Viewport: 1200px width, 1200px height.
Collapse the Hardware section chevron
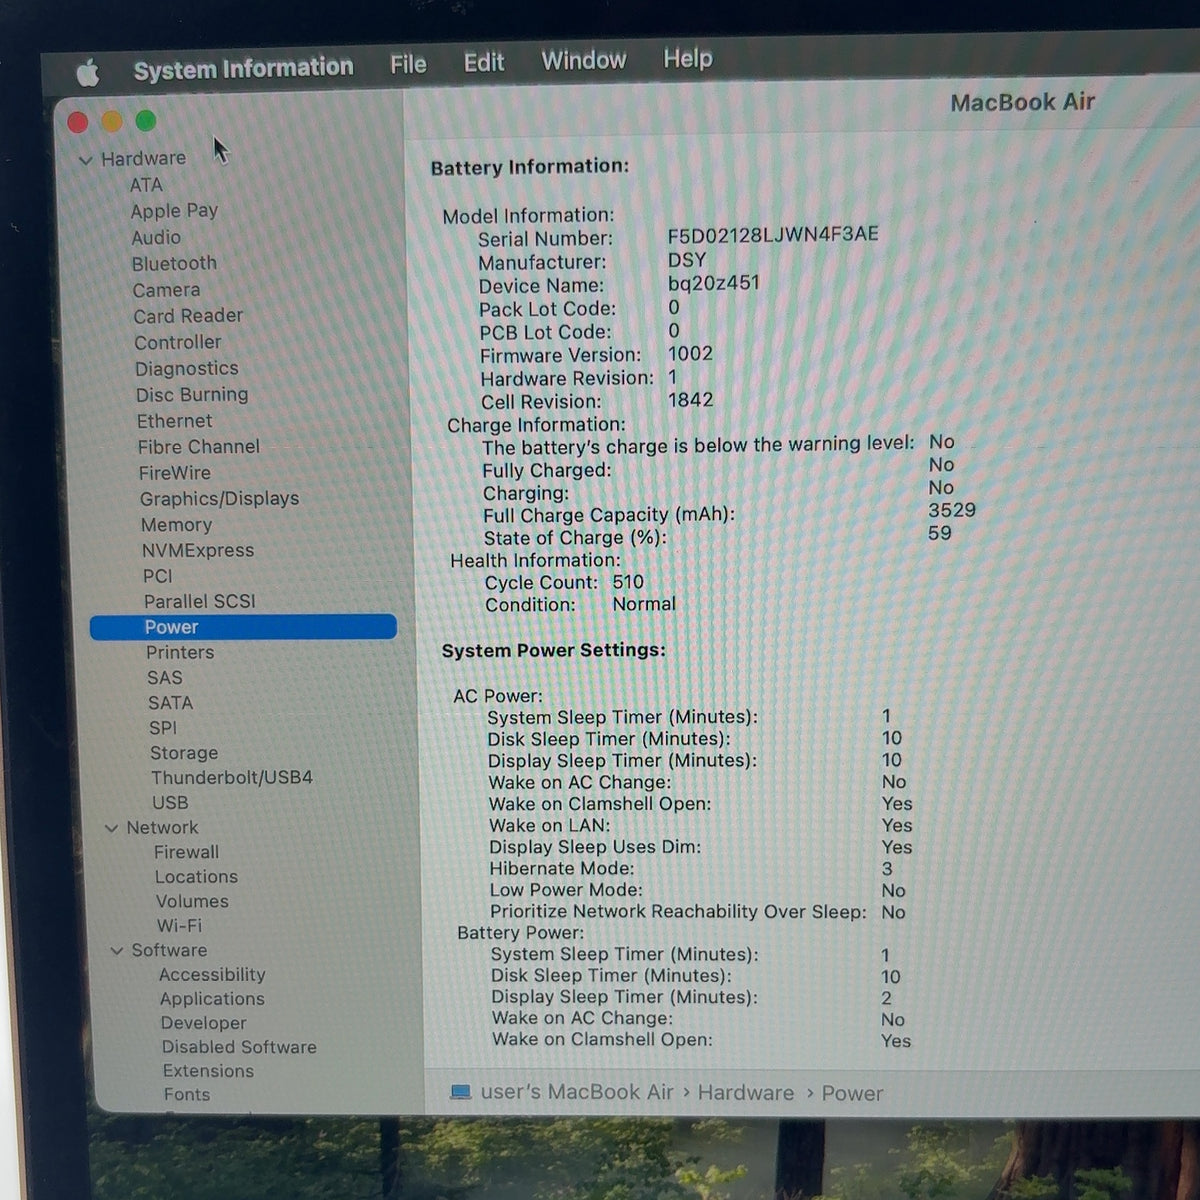86,160
